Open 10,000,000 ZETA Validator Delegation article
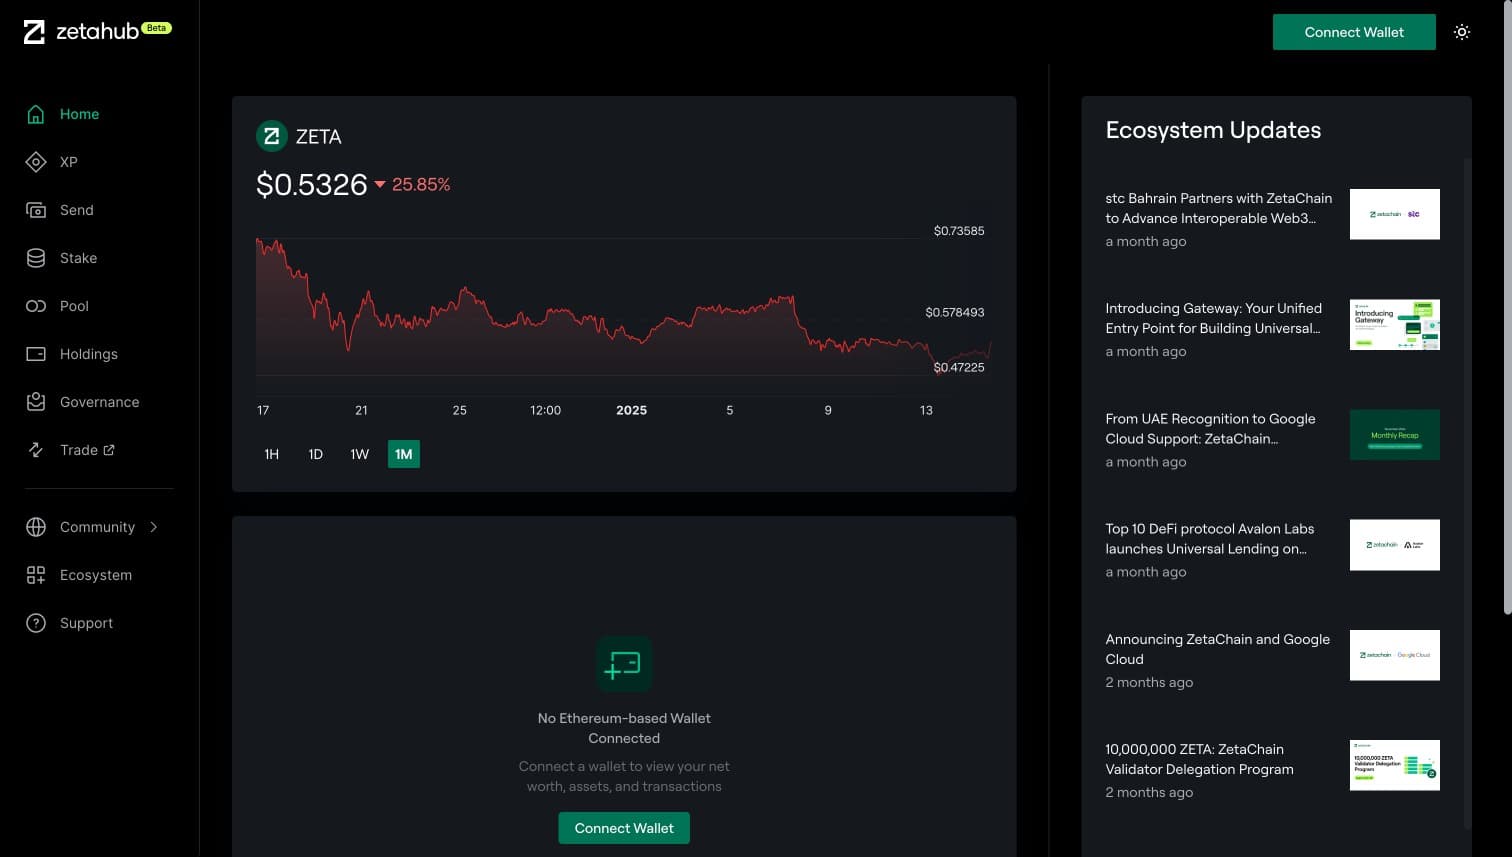Viewport: 1512px width, 857px height. tap(1199, 759)
